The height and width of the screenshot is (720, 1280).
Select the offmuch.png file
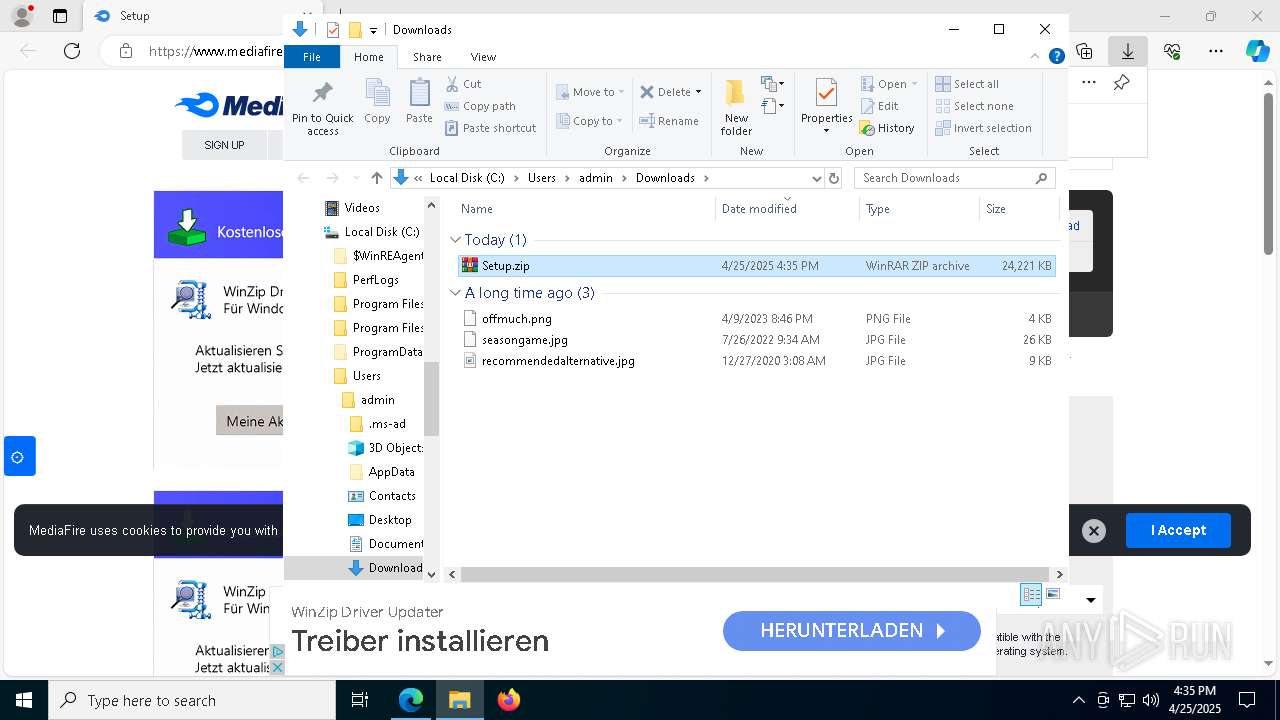click(756, 319)
